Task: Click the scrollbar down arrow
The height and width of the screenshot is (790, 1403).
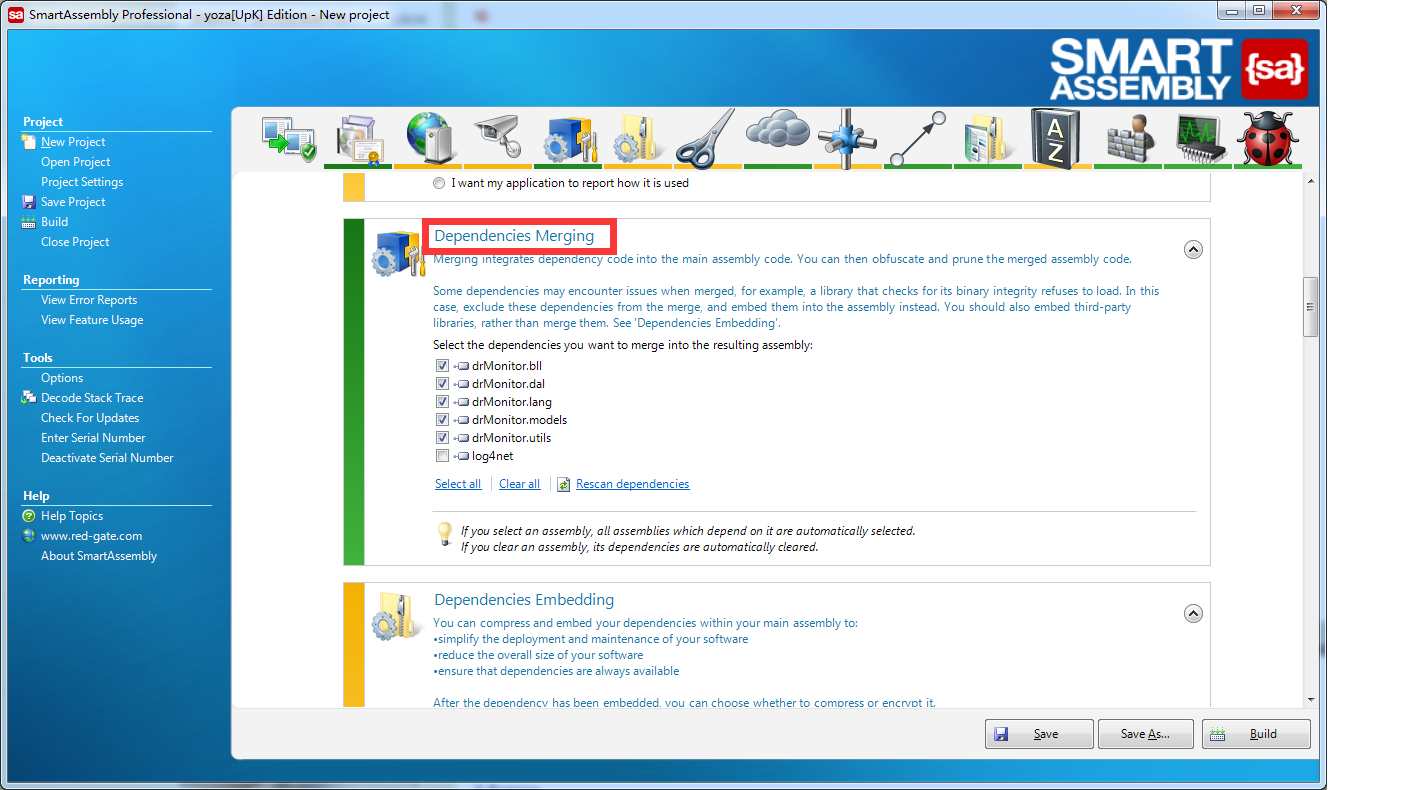Action: (x=1310, y=699)
